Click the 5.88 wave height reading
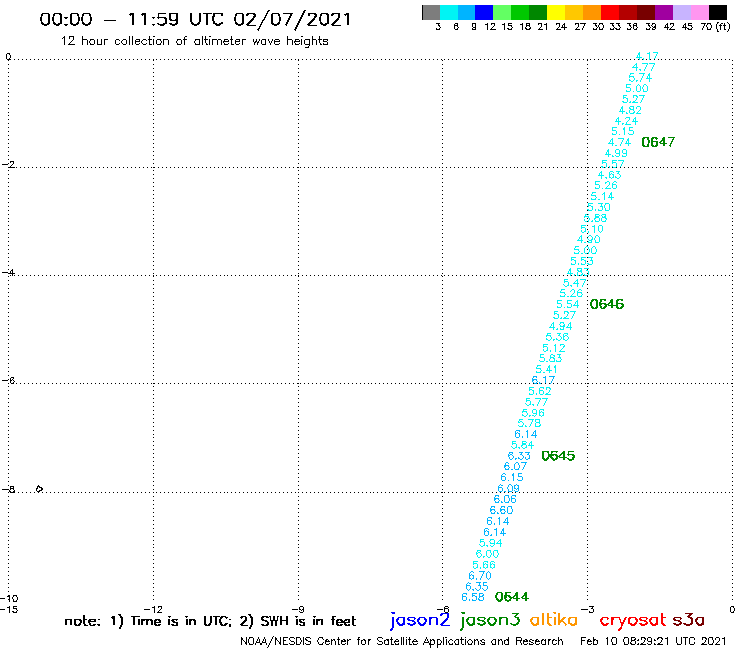This screenshot has height=650, width=740. (x=595, y=219)
